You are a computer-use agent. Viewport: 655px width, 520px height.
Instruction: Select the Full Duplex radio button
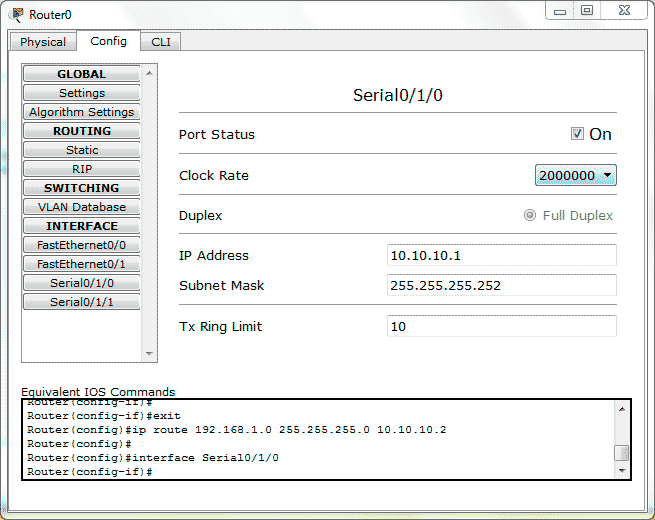530,215
